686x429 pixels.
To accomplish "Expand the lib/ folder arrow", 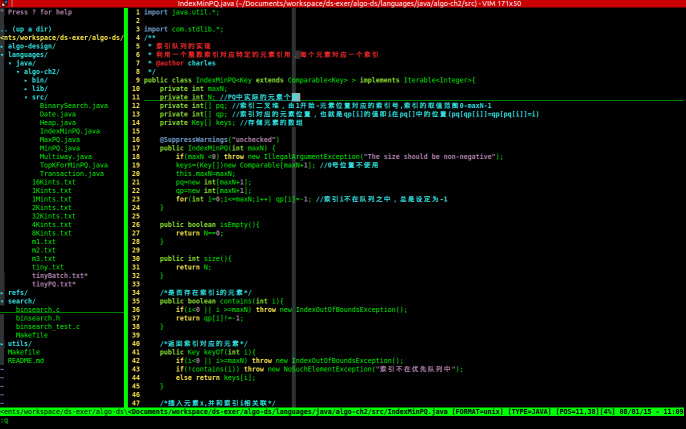I will click(x=26, y=89).
